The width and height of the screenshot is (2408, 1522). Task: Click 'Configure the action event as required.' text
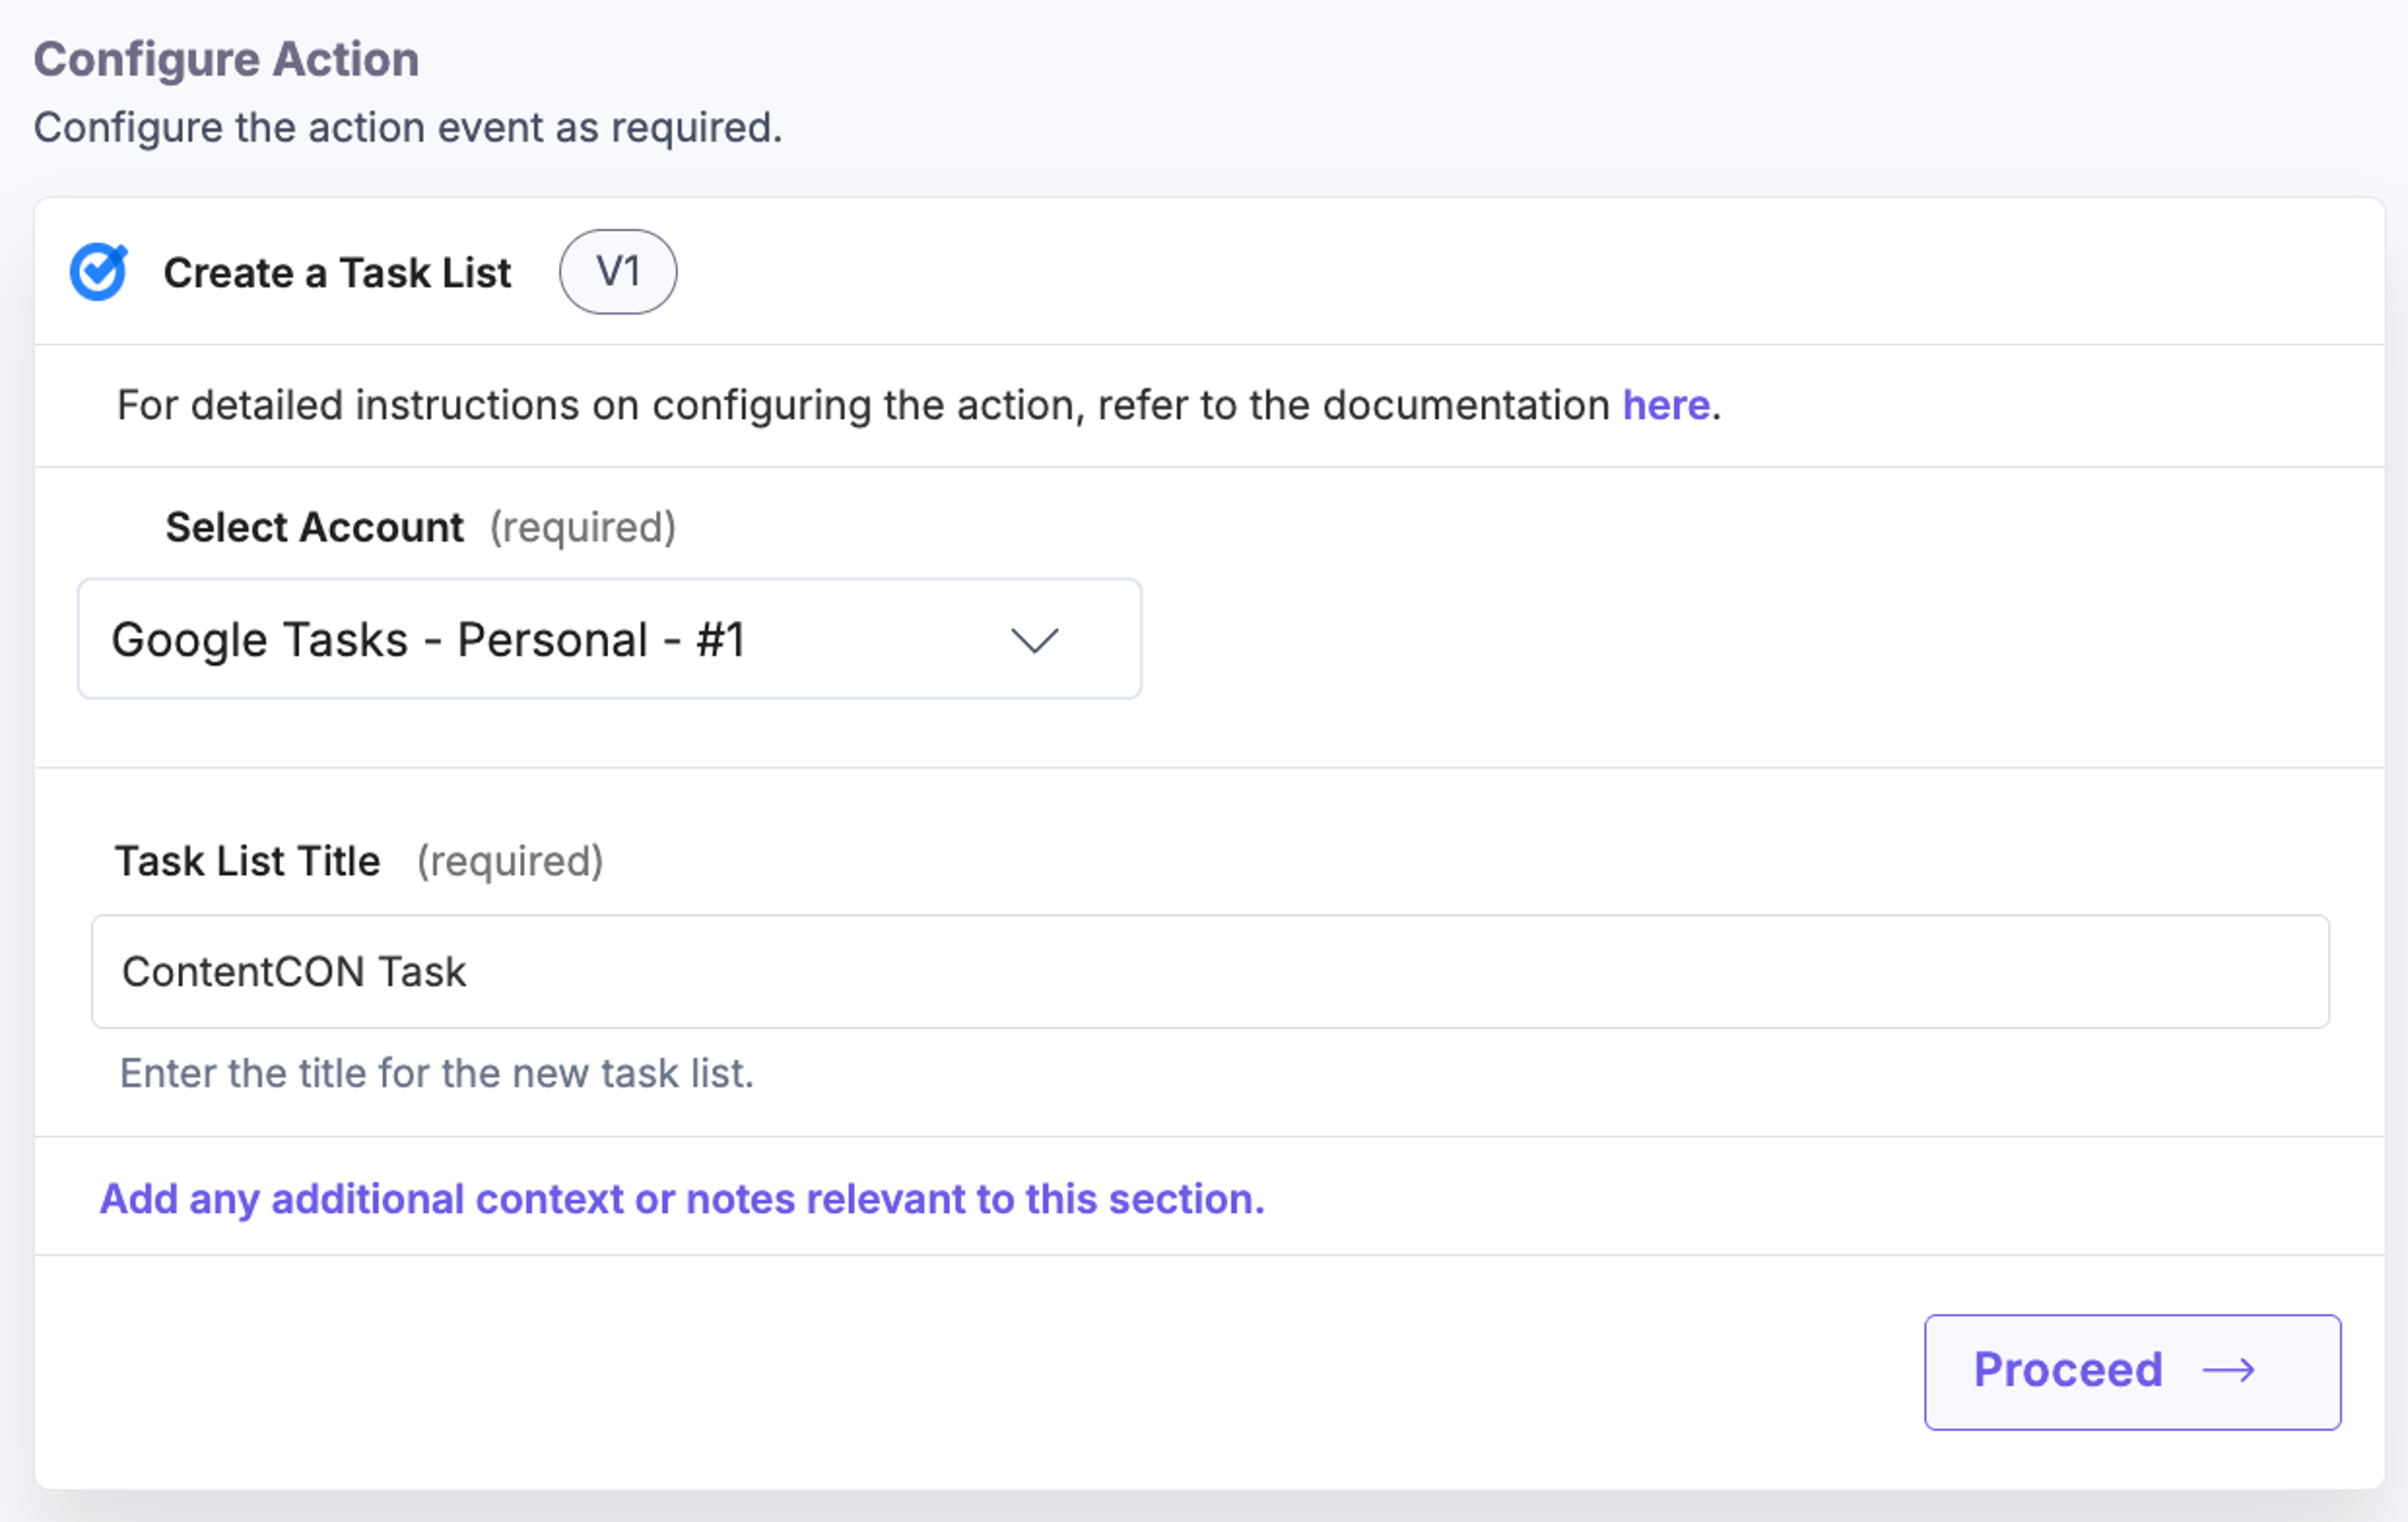point(407,128)
